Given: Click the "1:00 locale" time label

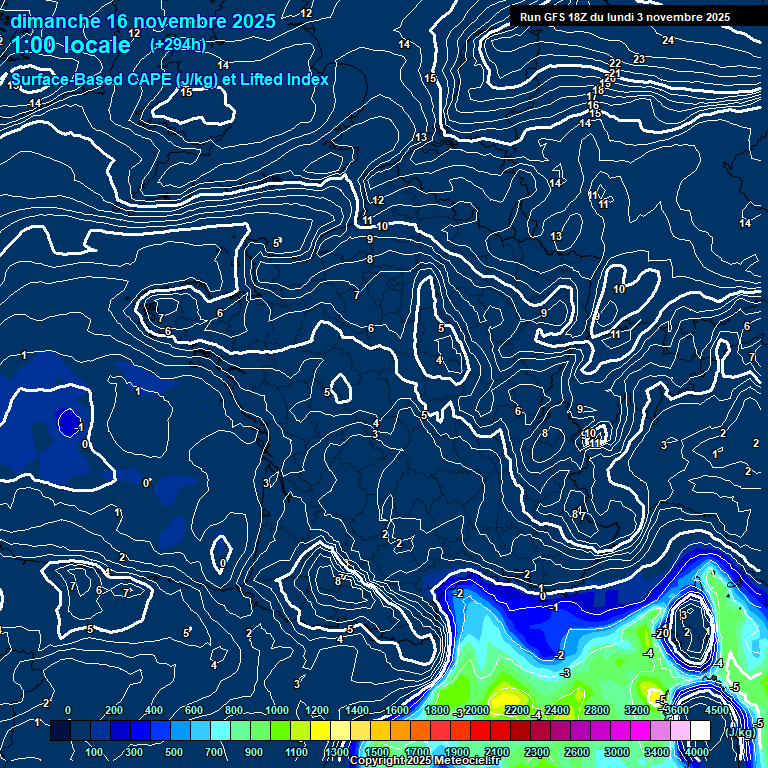Looking at the screenshot, I should 71,45.
